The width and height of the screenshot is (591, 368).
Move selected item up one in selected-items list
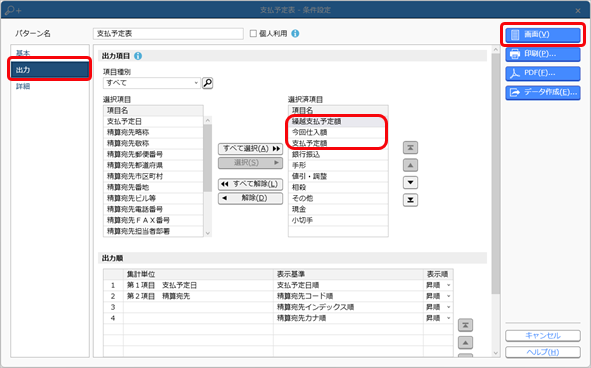coord(410,165)
